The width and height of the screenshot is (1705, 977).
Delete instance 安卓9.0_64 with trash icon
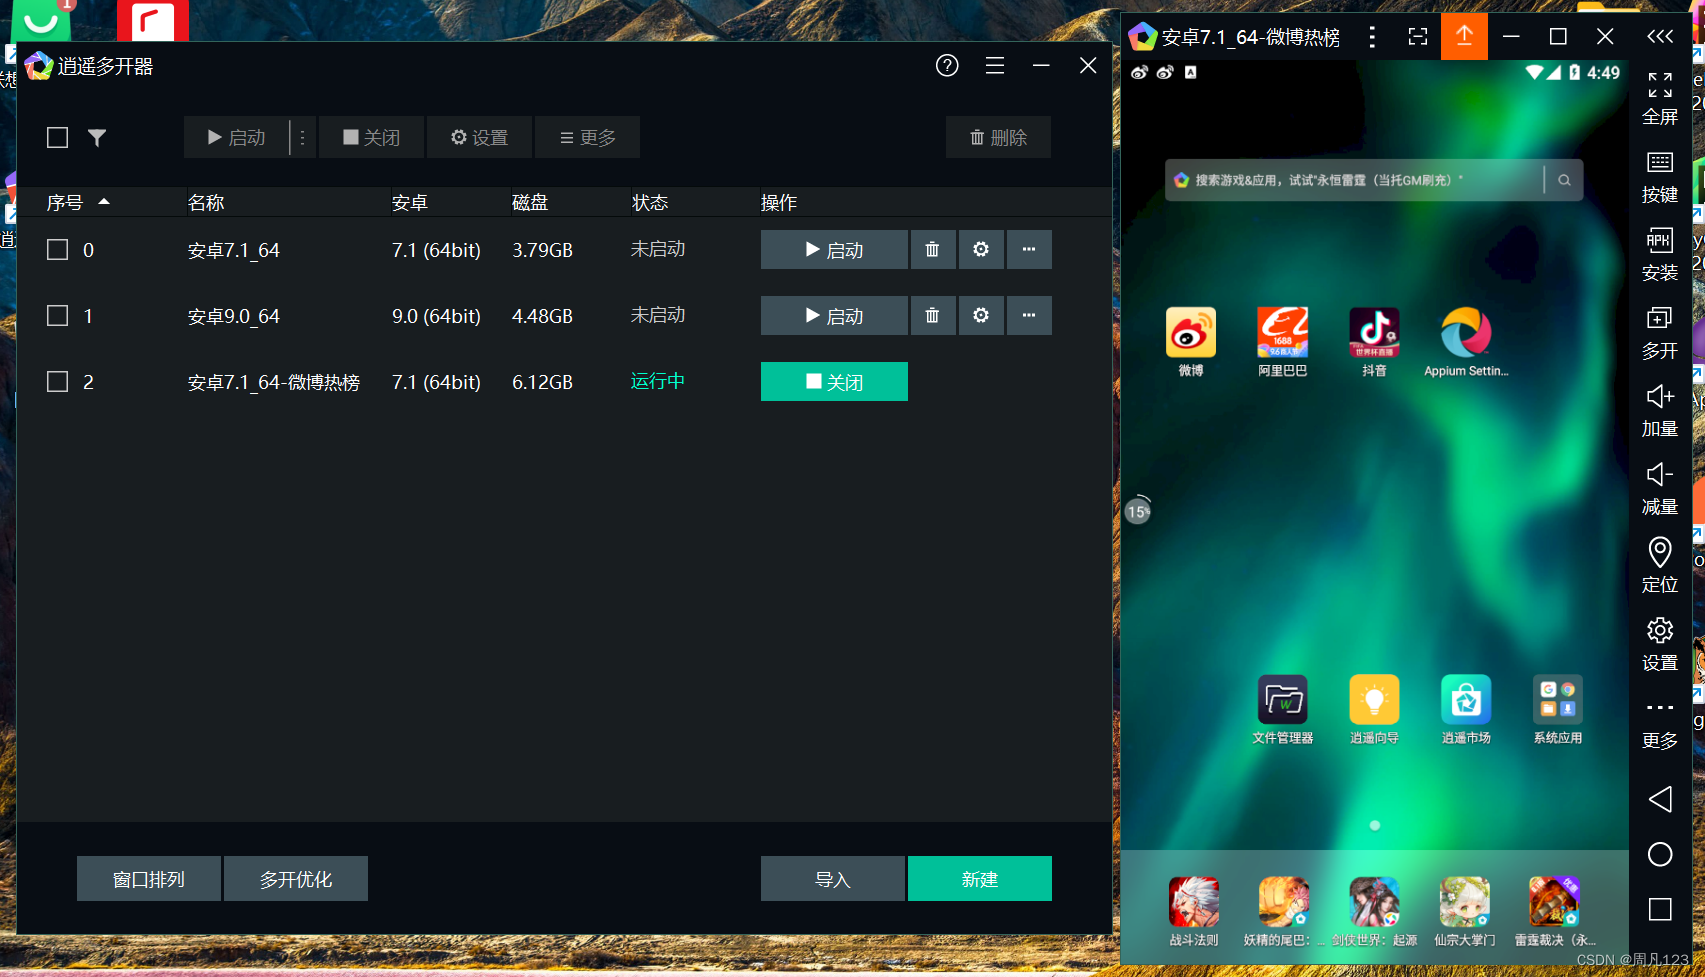(932, 315)
